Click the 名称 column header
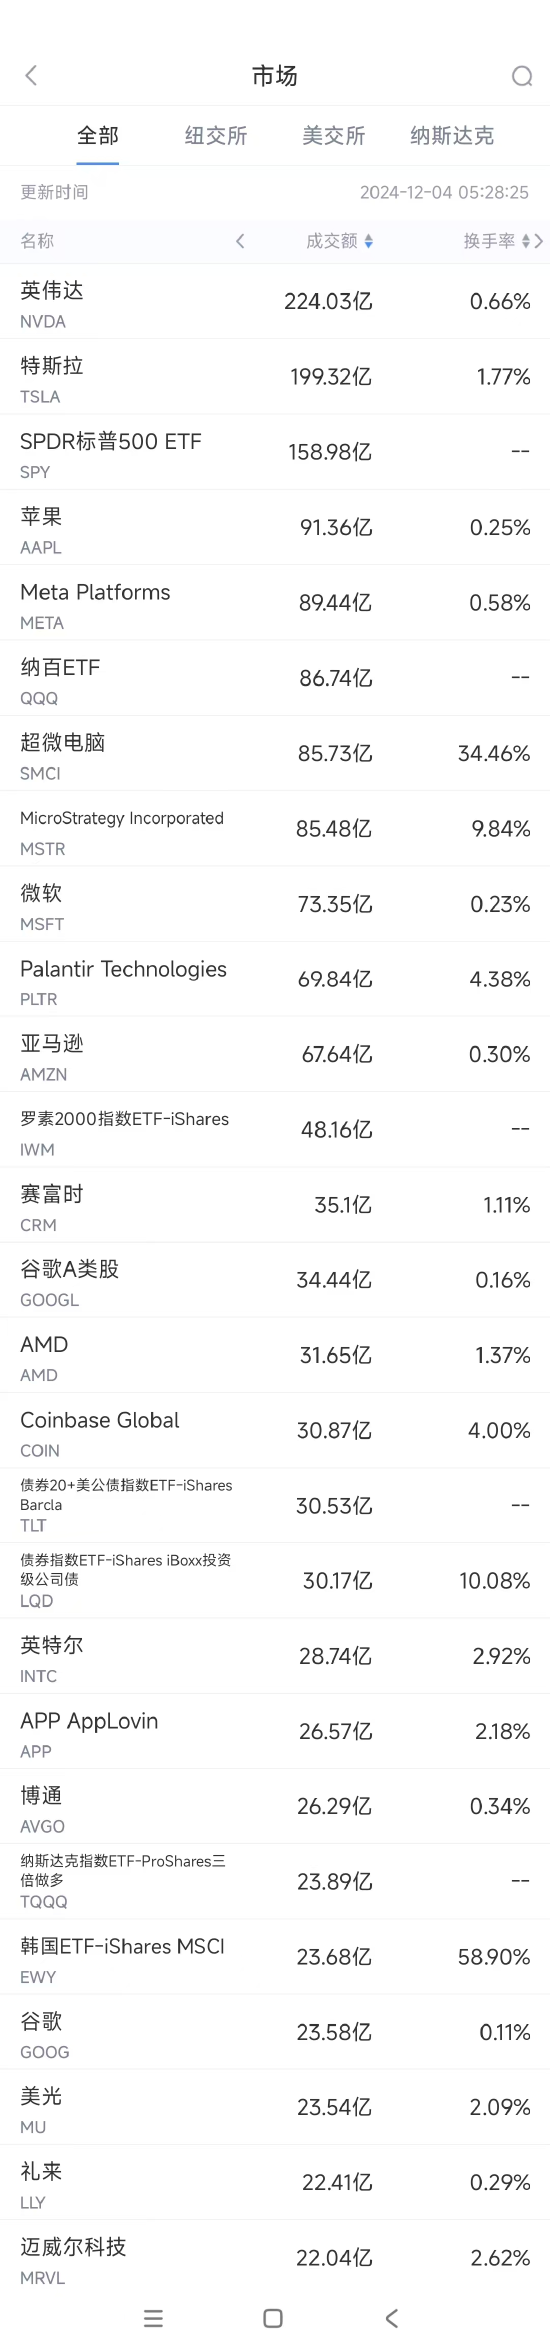The height and width of the screenshot is (2346, 550). [x=37, y=241]
